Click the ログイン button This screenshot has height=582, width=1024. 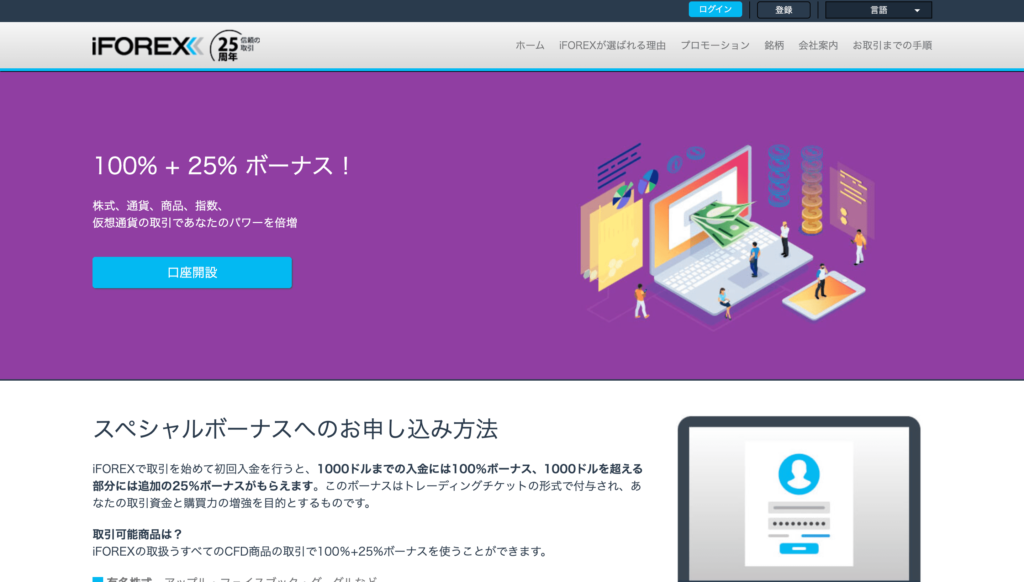(715, 9)
